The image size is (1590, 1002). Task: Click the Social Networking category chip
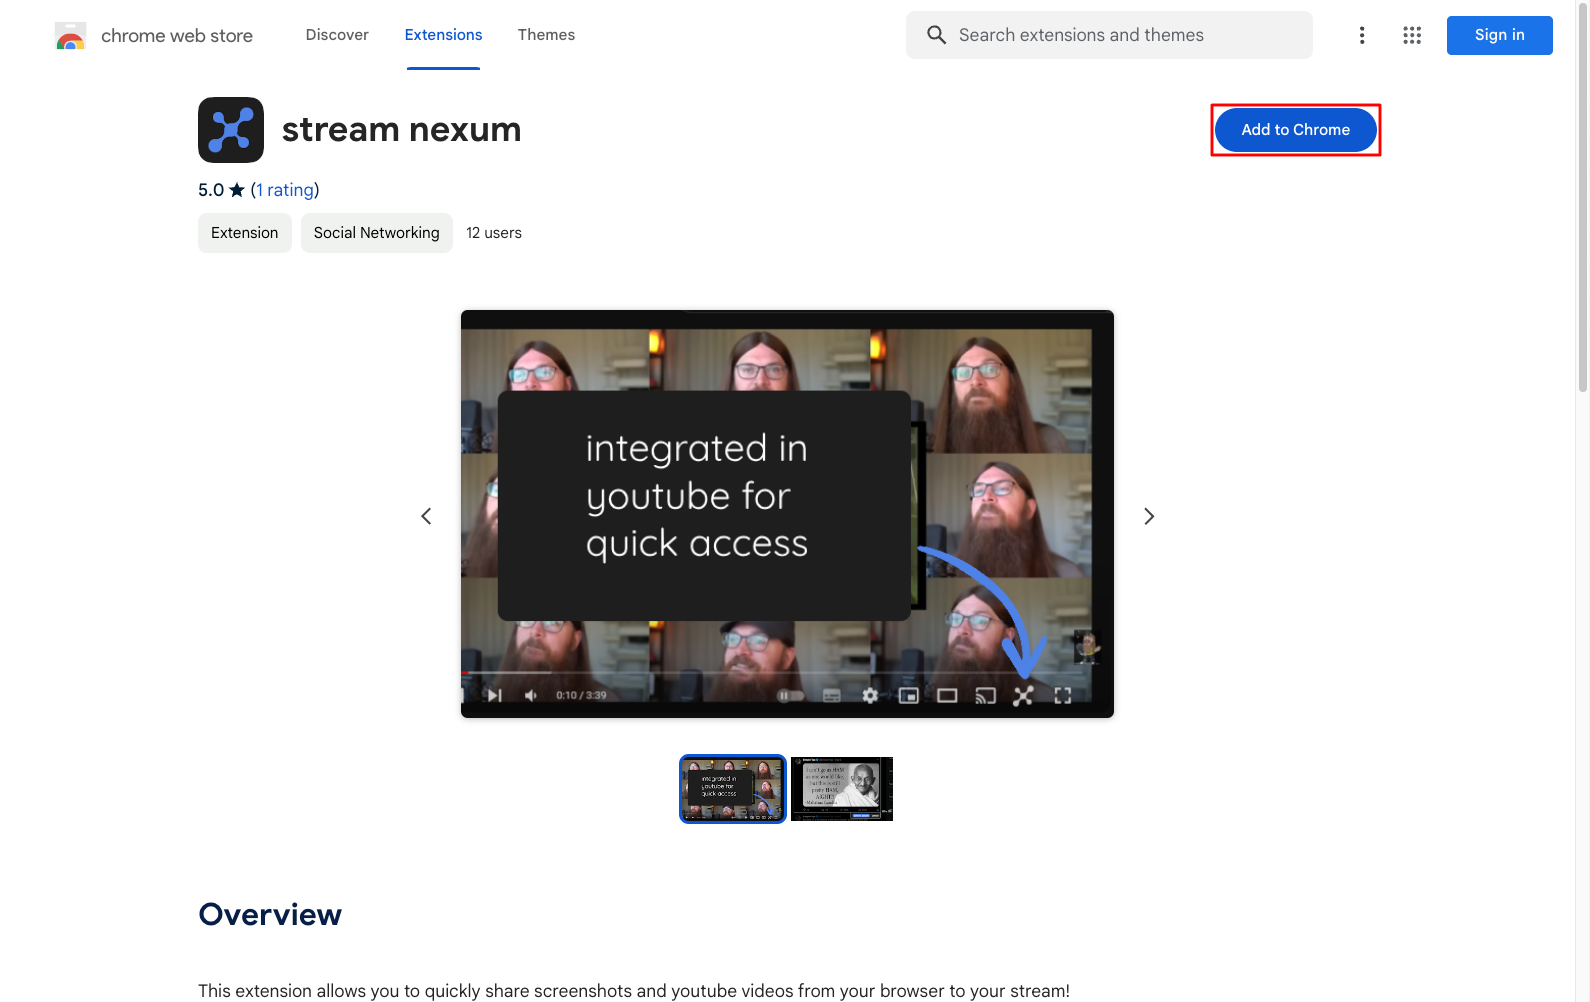click(377, 233)
